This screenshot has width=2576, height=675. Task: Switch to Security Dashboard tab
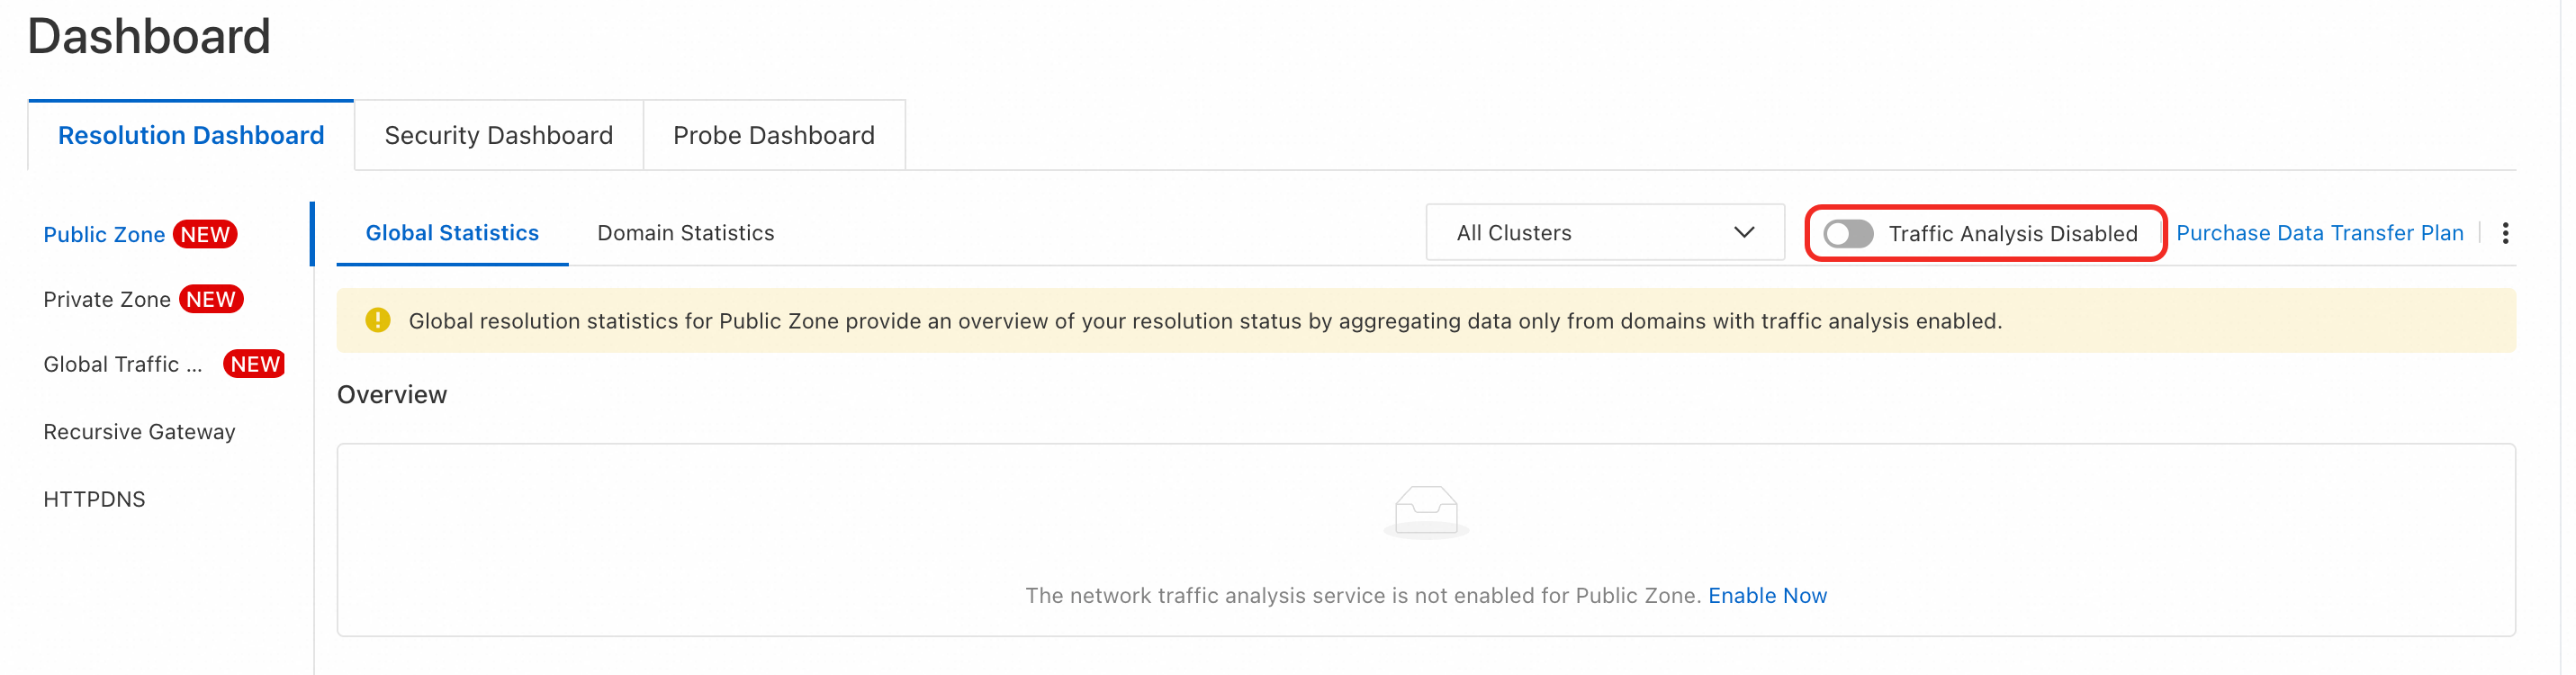pos(498,135)
